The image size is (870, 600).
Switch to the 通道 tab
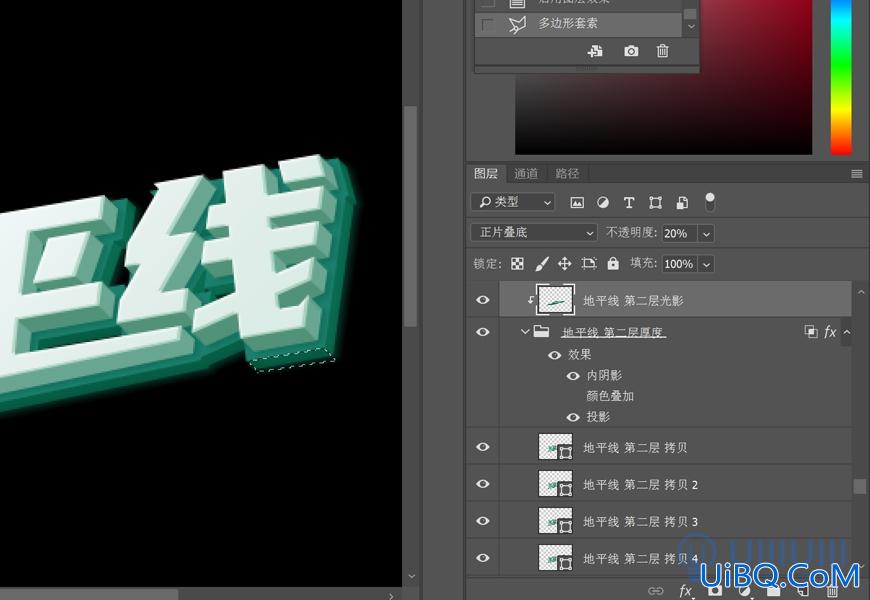[525, 174]
